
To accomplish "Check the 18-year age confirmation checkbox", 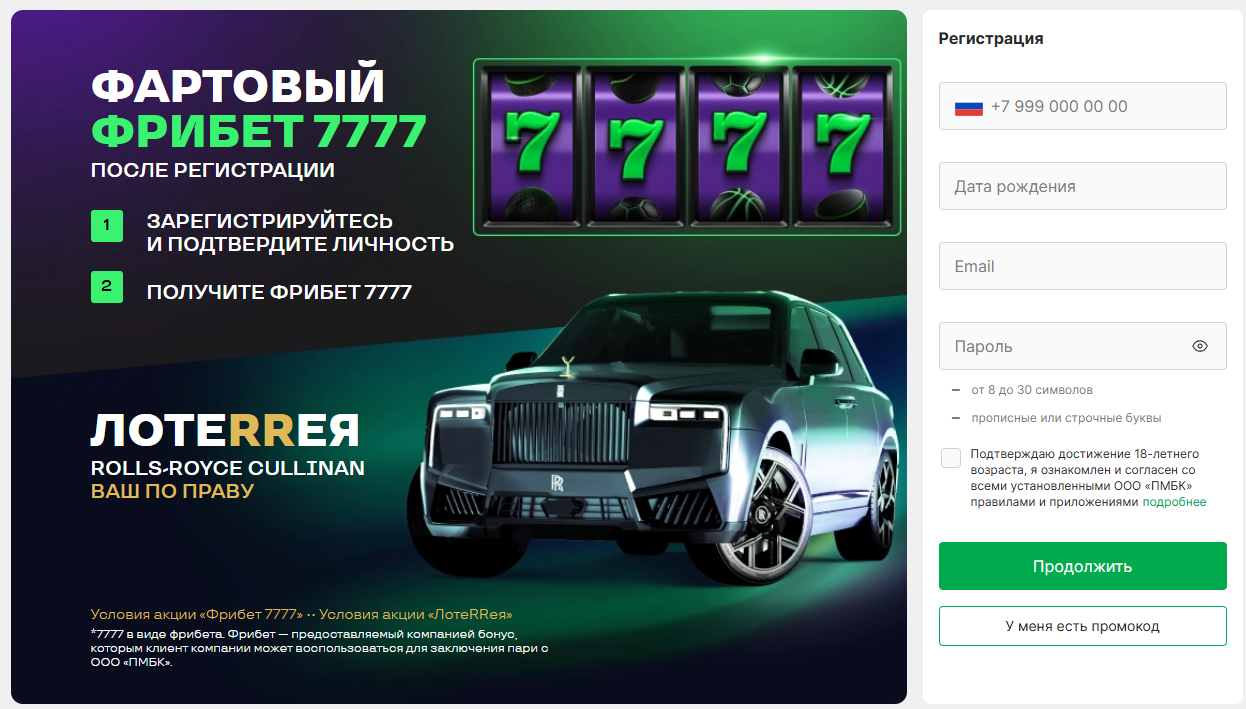I will coord(951,458).
